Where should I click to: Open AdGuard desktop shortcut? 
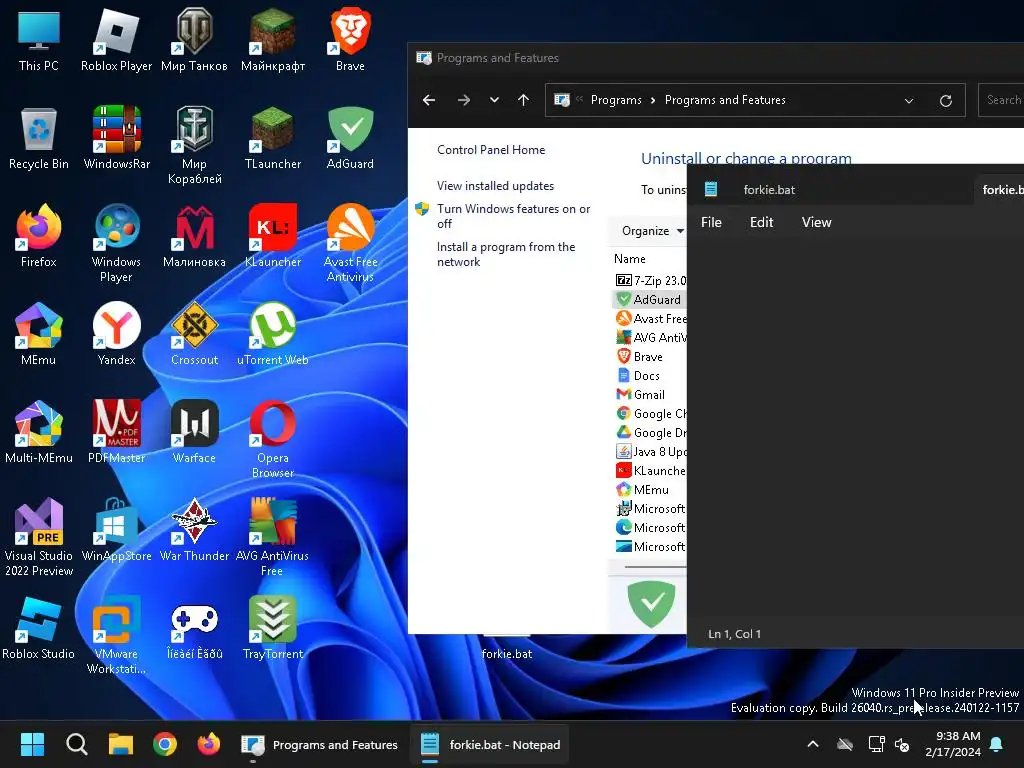[350, 138]
